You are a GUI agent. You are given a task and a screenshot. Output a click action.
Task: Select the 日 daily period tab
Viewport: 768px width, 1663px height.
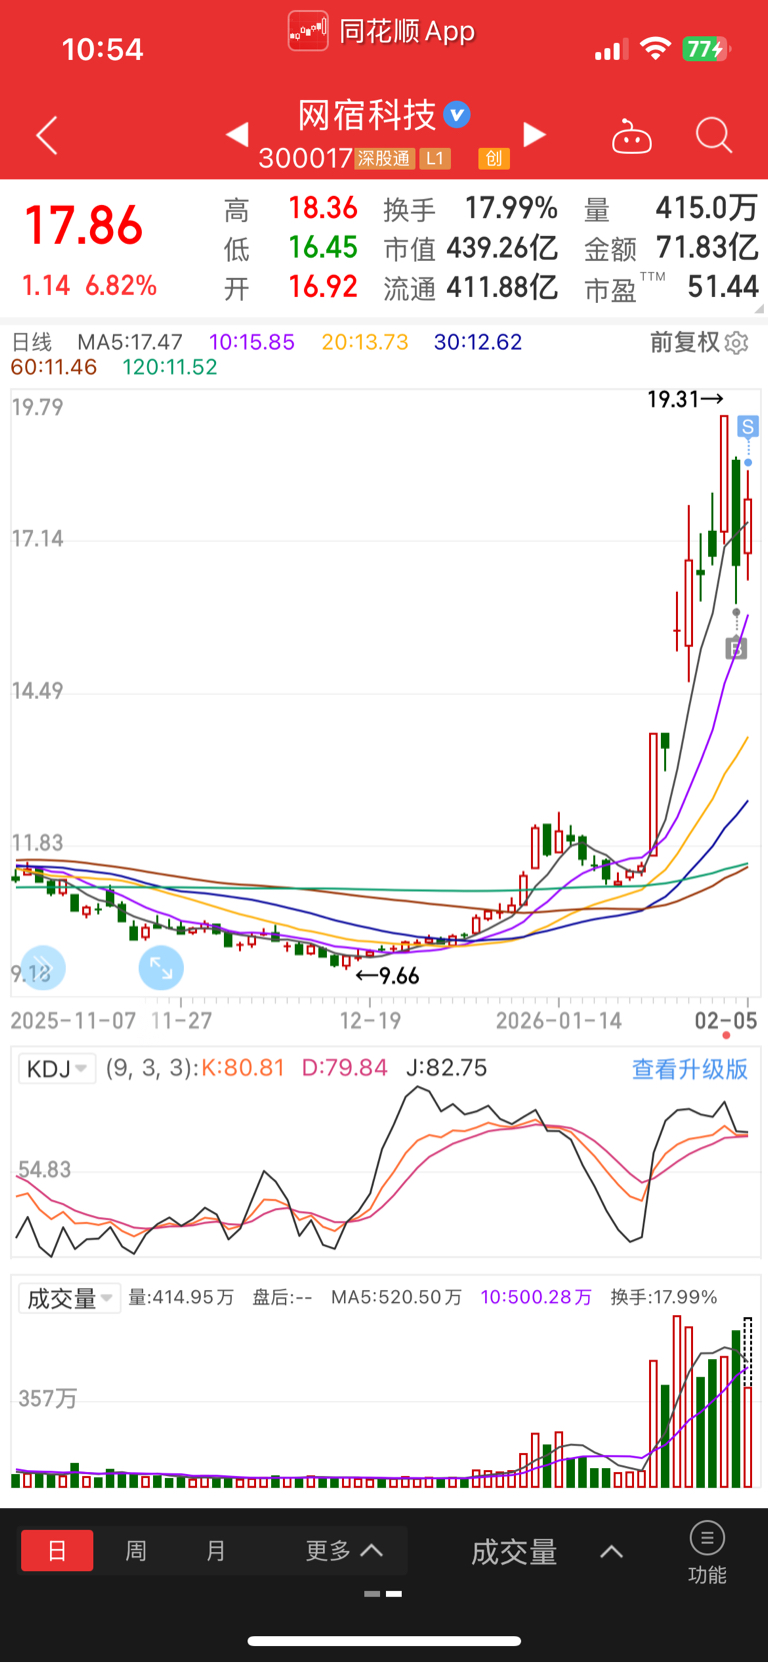click(57, 1551)
